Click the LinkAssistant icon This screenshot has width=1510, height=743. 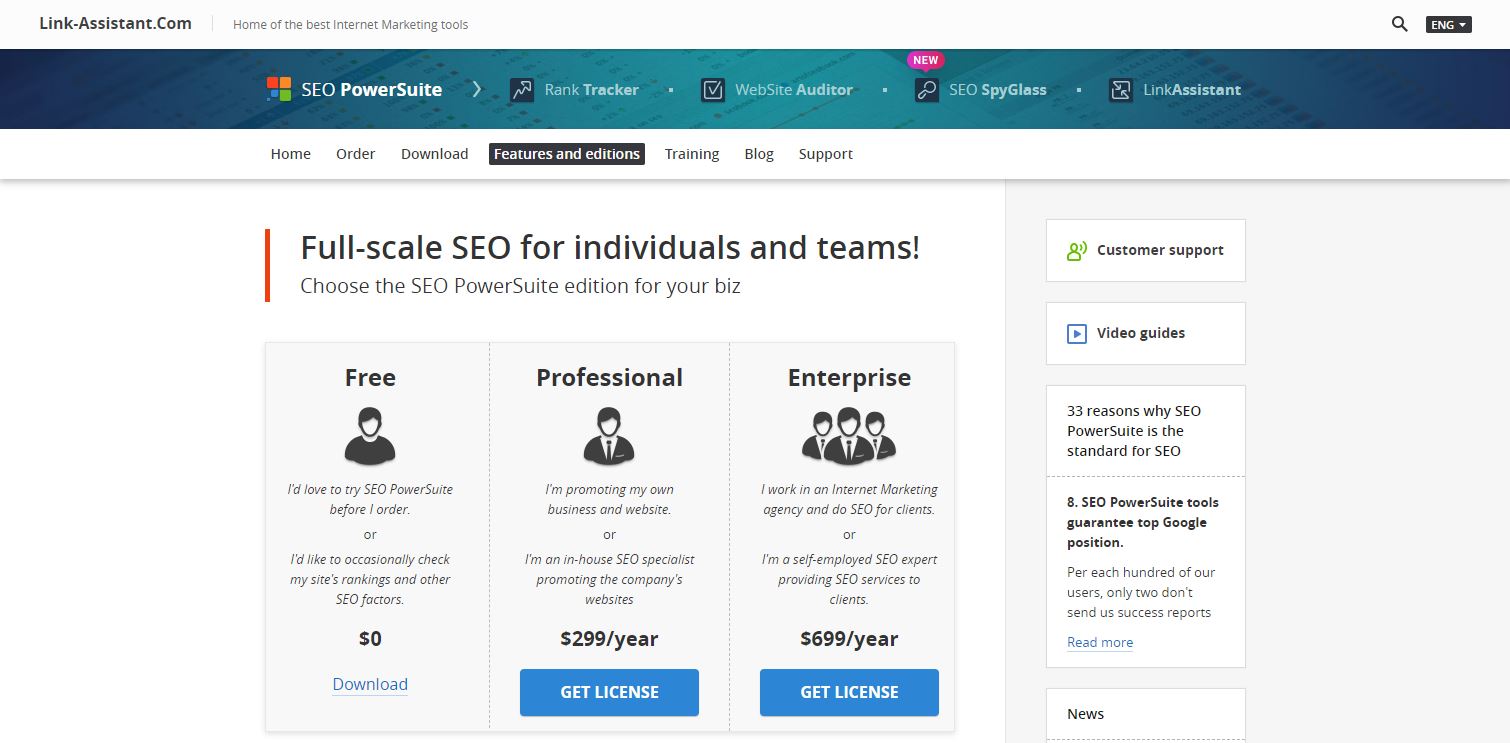tap(1121, 90)
